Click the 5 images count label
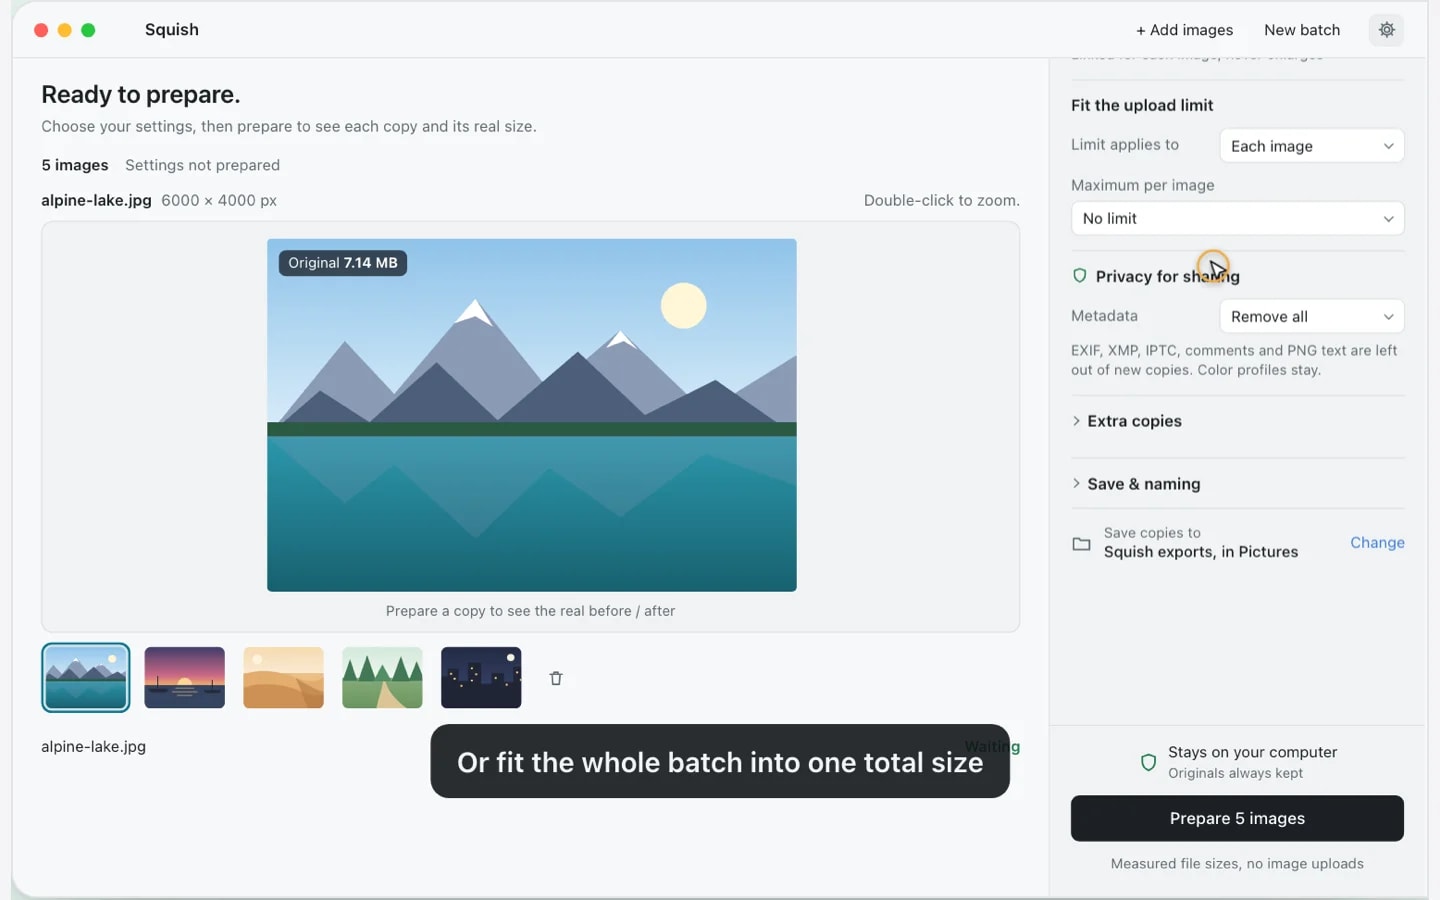 (x=75, y=165)
